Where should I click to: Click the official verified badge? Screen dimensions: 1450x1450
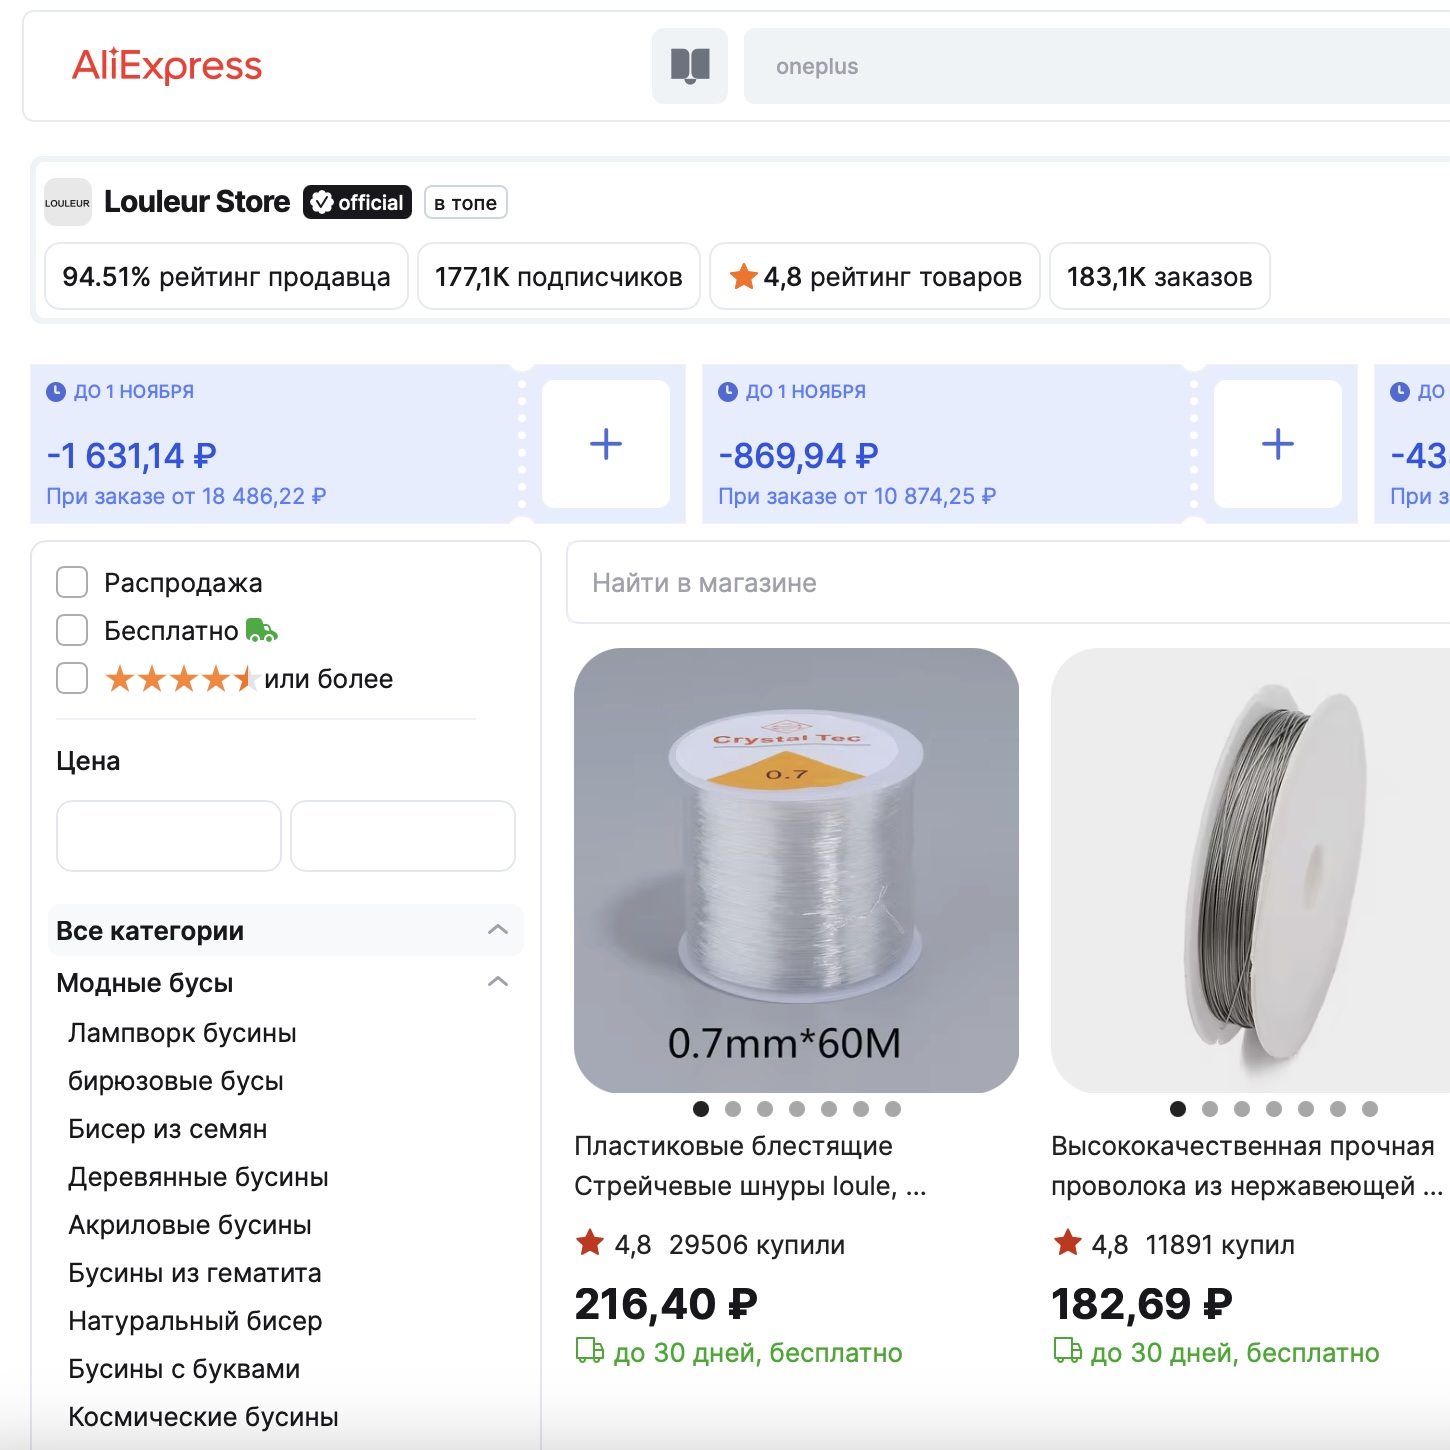point(357,202)
